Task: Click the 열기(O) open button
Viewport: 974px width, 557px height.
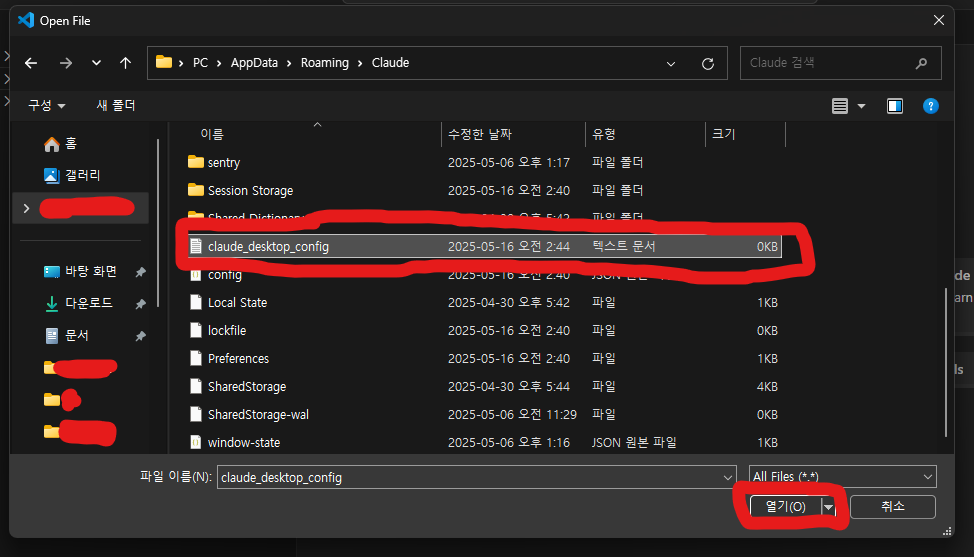Action: (x=786, y=507)
